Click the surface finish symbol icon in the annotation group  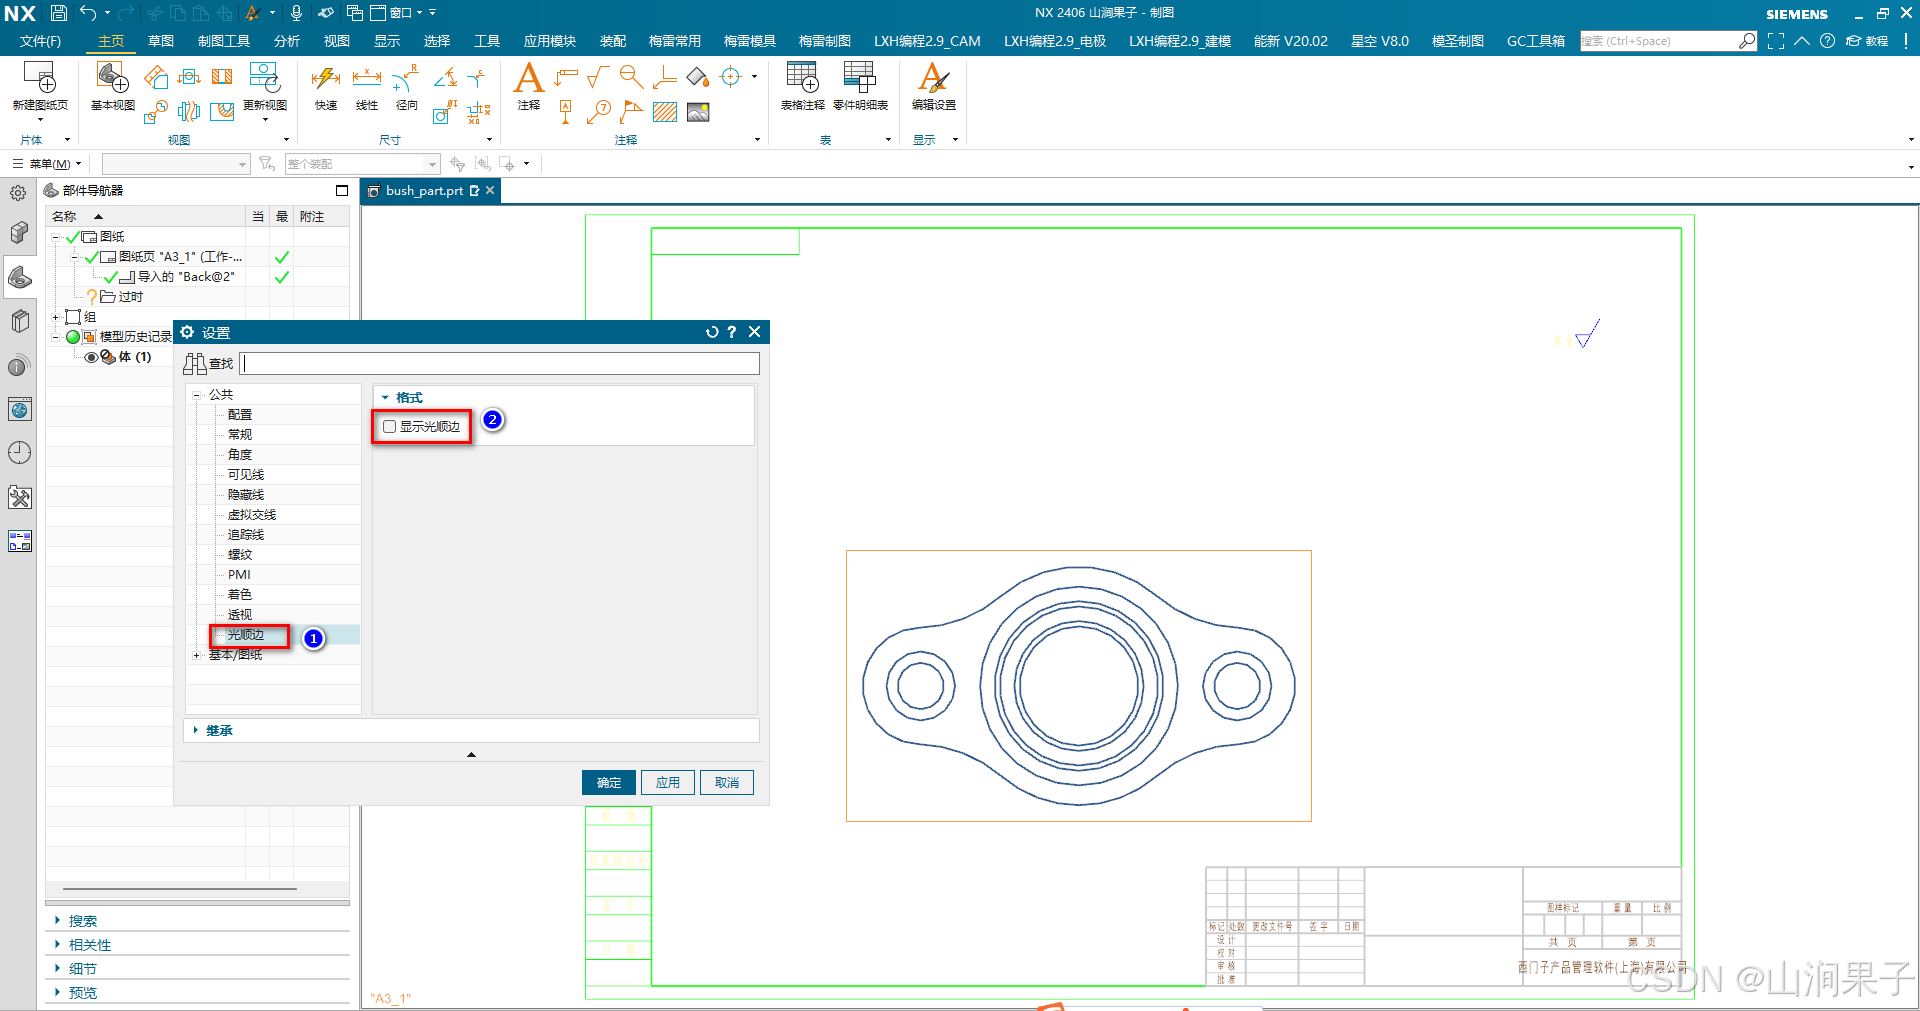click(x=598, y=77)
